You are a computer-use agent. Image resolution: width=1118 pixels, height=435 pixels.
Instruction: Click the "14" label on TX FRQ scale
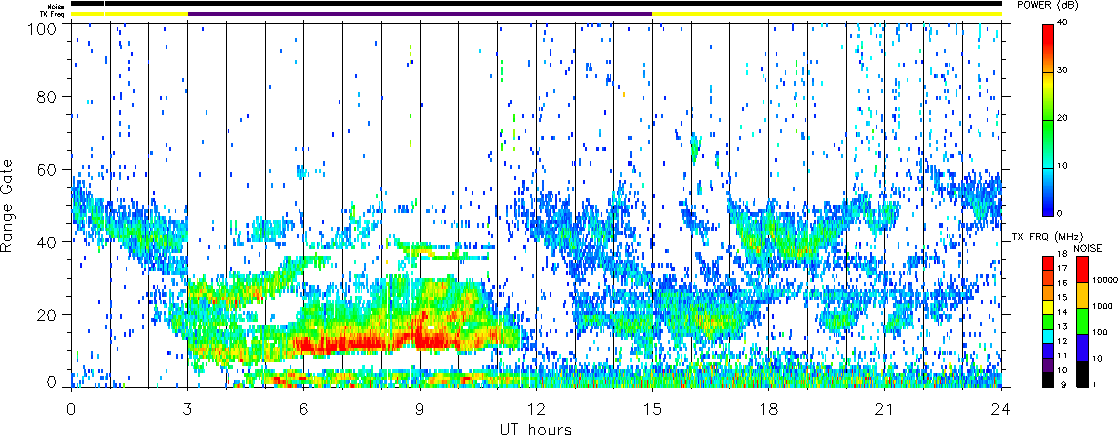click(x=1062, y=312)
